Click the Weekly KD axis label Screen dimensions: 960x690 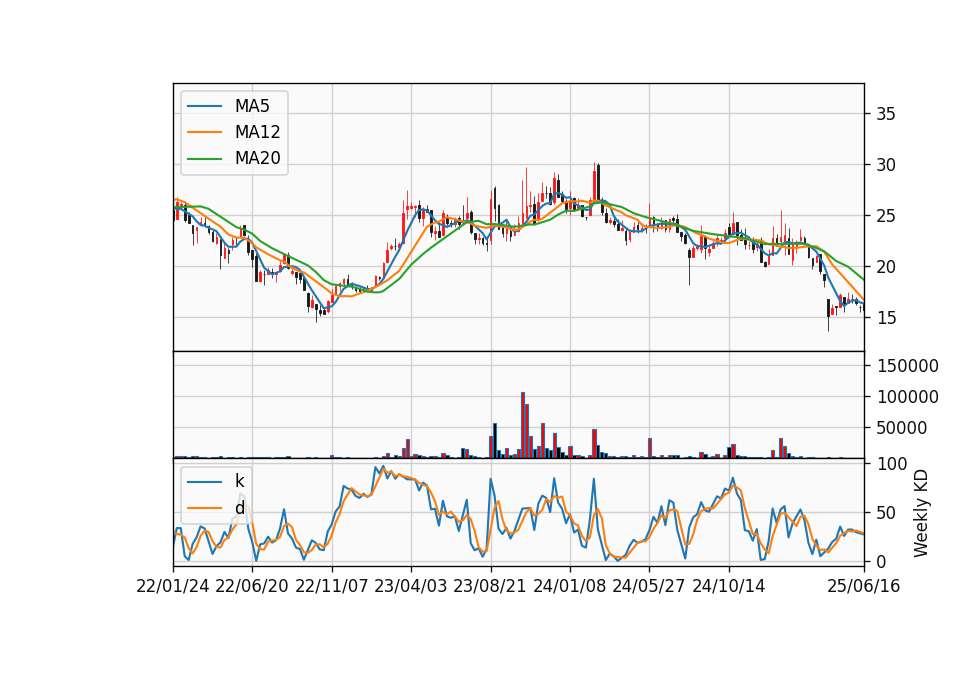(920, 513)
